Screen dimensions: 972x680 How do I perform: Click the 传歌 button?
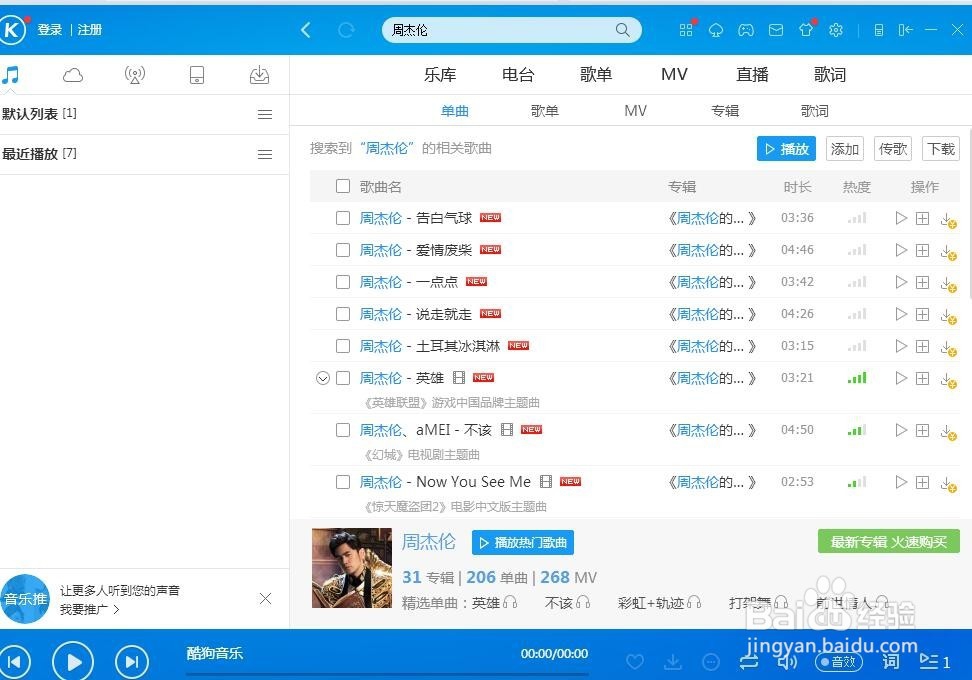tap(893, 149)
